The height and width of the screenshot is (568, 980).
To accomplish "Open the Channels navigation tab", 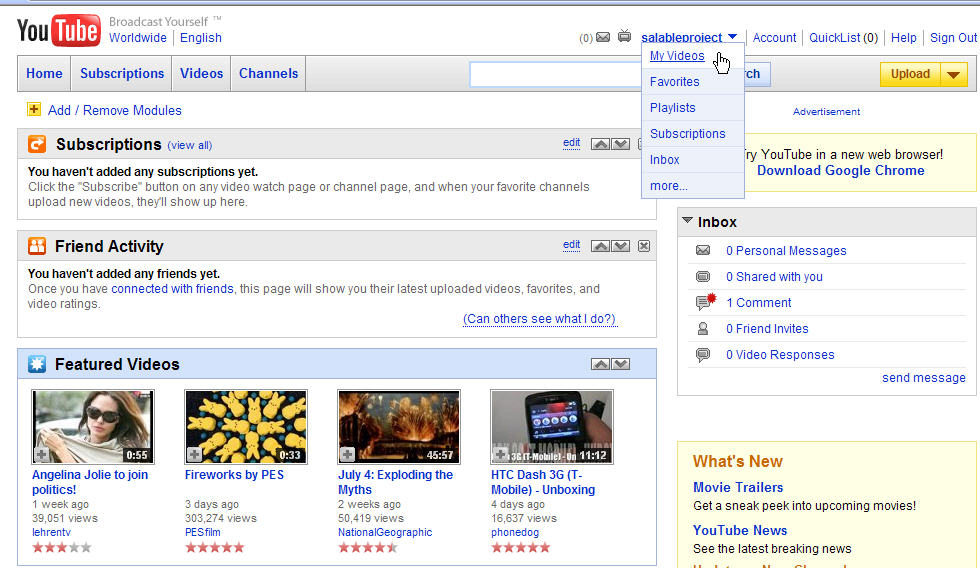I will [268, 73].
